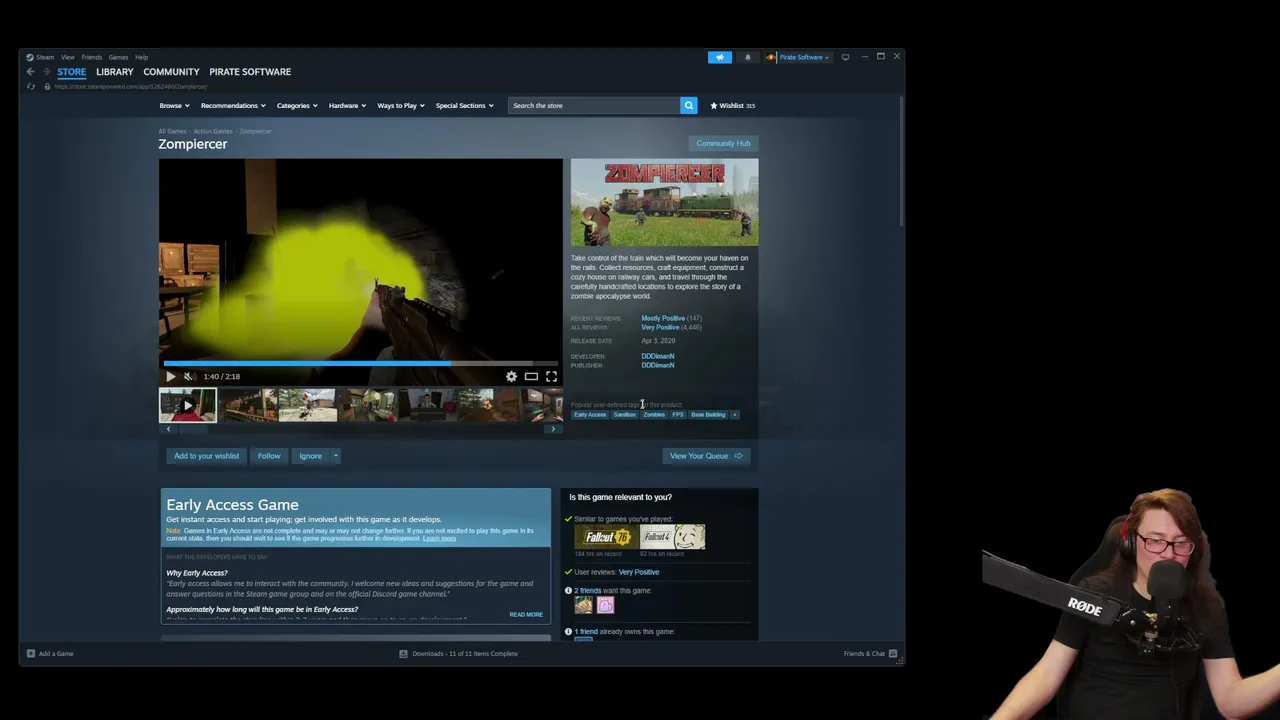Select the first trailer thumbnail

coord(188,405)
